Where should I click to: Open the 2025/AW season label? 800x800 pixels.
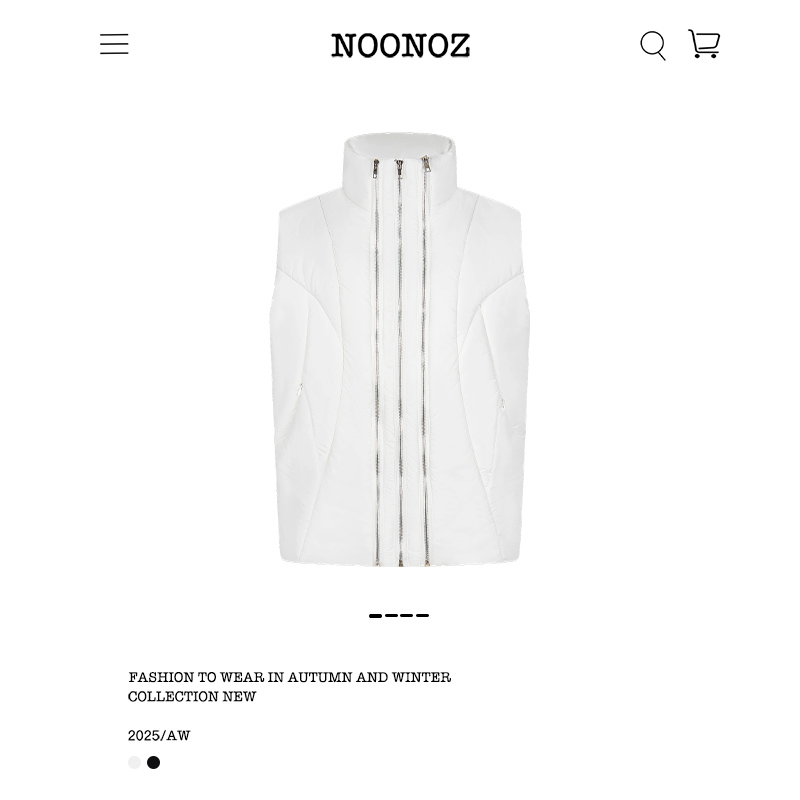[x=159, y=736]
